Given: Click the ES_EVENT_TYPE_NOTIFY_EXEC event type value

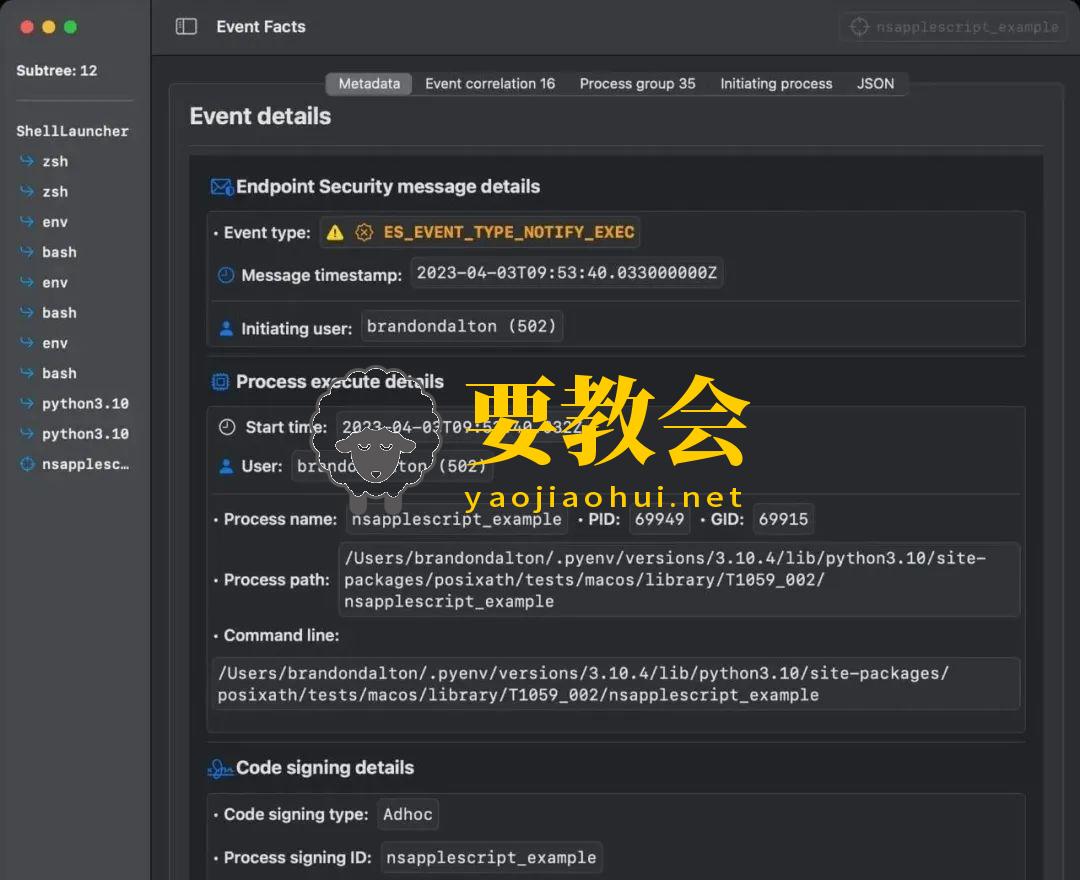Looking at the screenshot, I should click(x=509, y=232).
